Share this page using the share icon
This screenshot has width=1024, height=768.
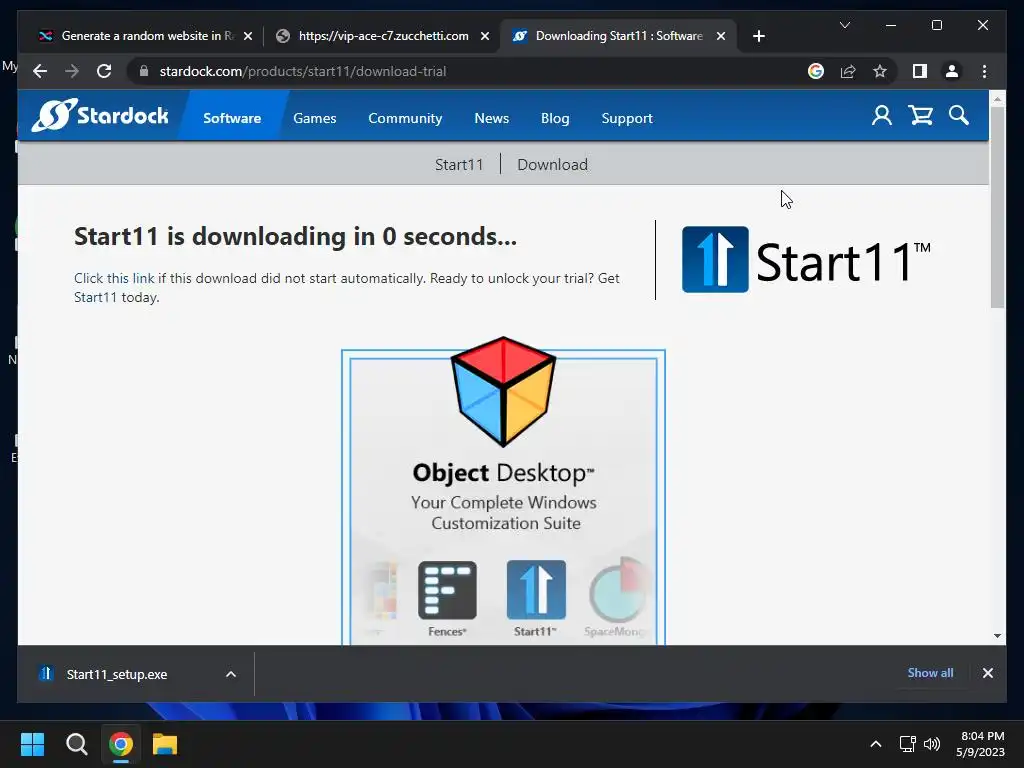click(848, 71)
